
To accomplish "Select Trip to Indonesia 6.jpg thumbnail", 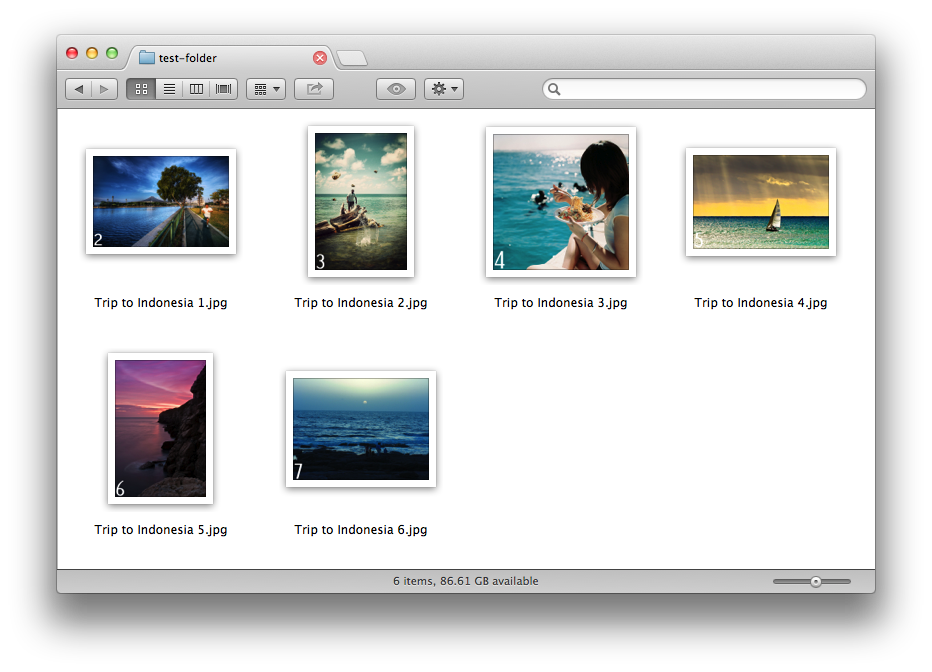I will click(x=361, y=429).
